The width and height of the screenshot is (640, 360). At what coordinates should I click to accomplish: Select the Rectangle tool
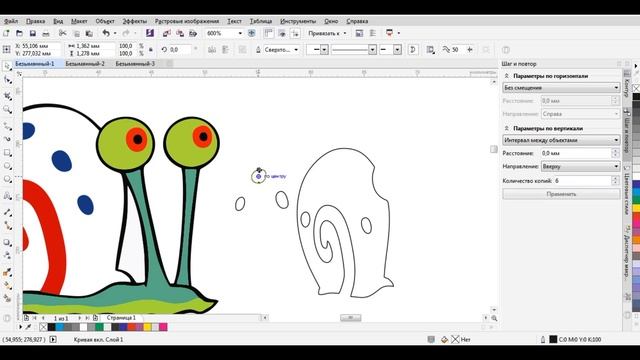7,153
